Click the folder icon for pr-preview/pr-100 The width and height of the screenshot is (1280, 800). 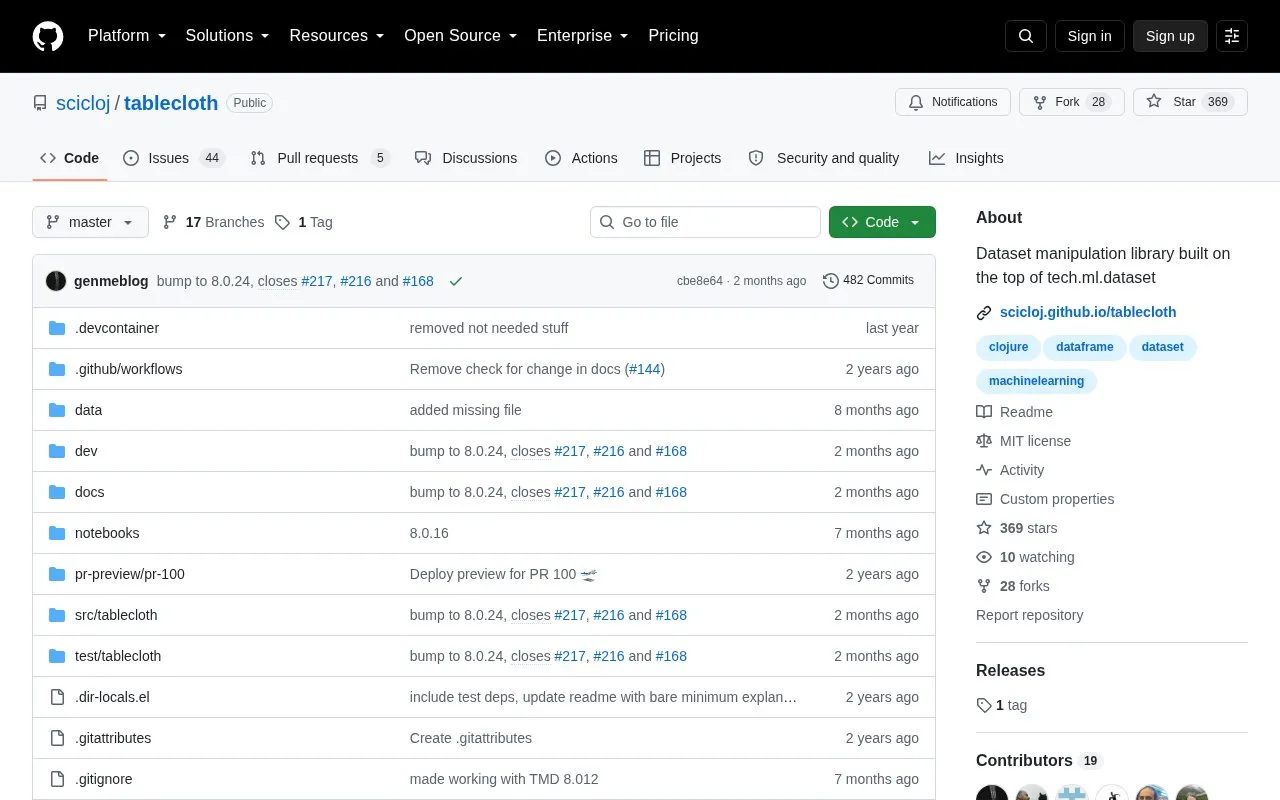(57, 574)
